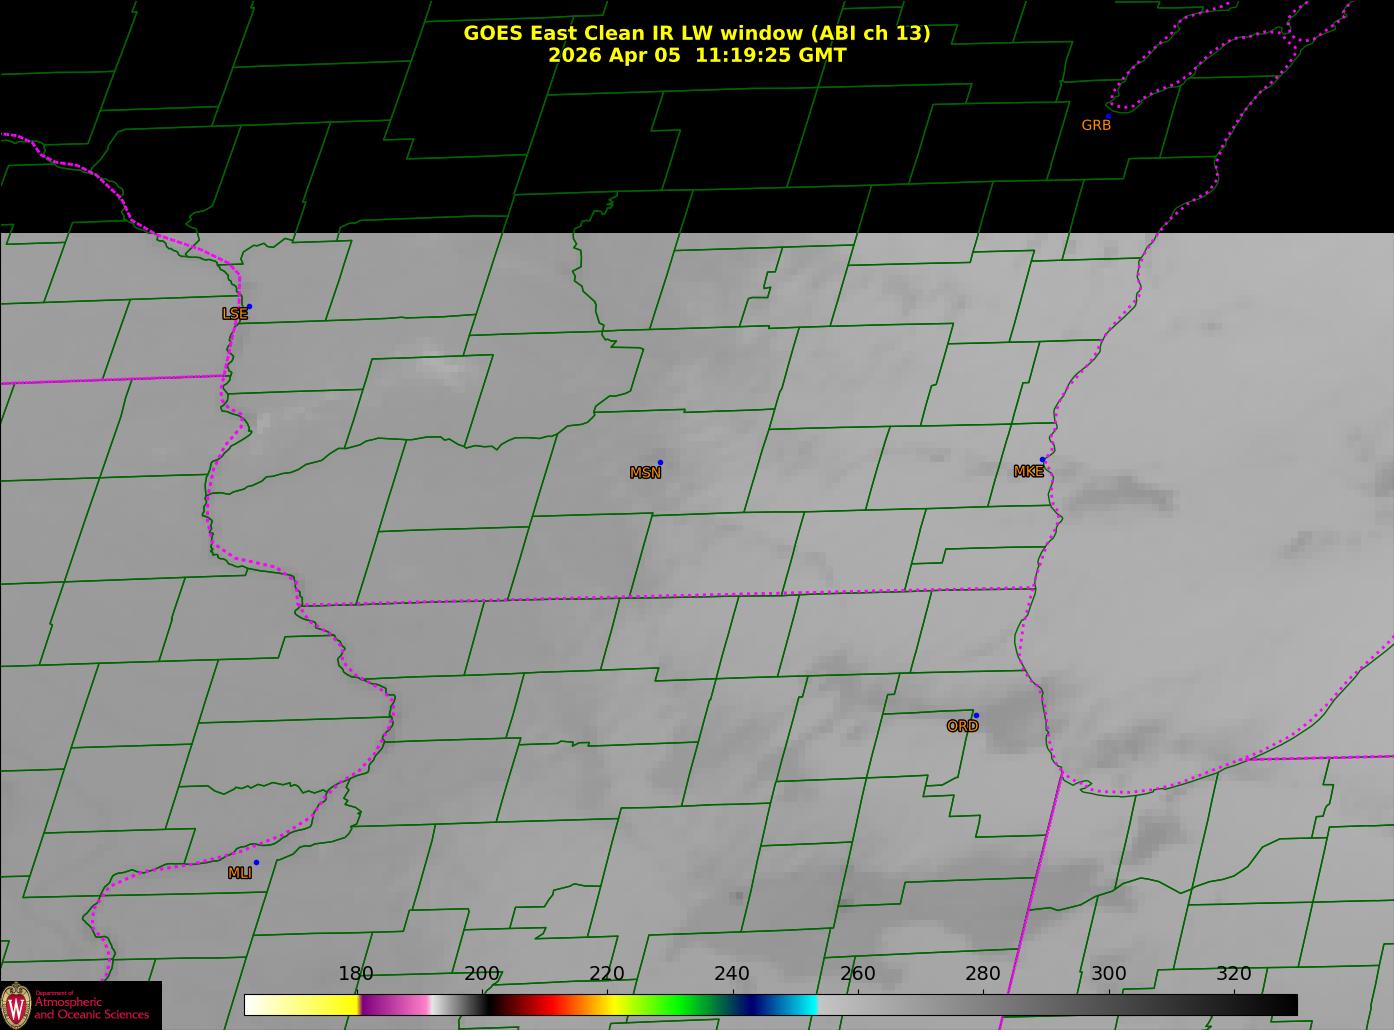Click the LSE station label
The image size is (1394, 1030).
[235, 314]
